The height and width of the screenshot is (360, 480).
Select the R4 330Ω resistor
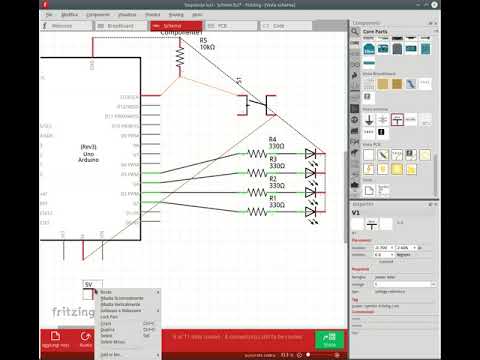pos(257,154)
